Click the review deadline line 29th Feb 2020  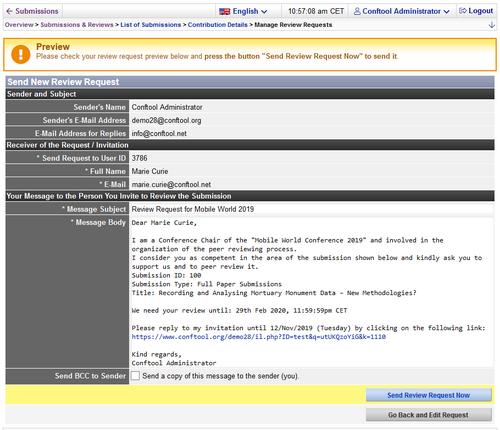coord(239,310)
